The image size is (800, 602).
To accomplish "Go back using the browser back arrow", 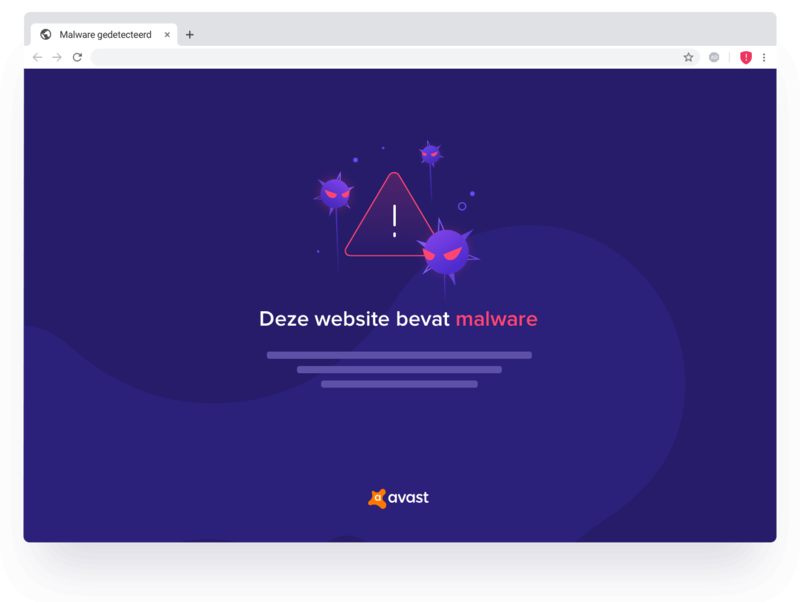I will (x=37, y=57).
